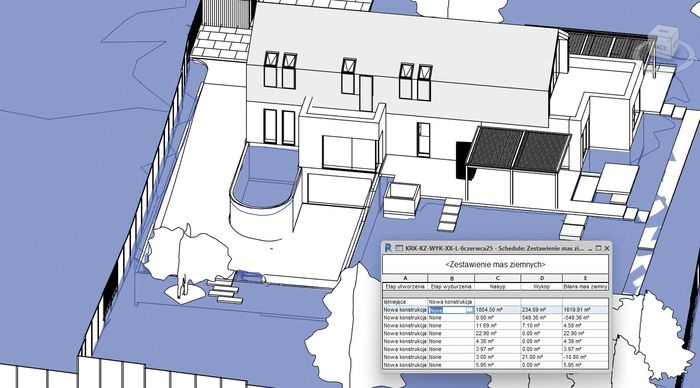Image resolution: width=700 pixels, height=388 pixels.
Task: Select column A header in schedule
Action: click(405, 278)
